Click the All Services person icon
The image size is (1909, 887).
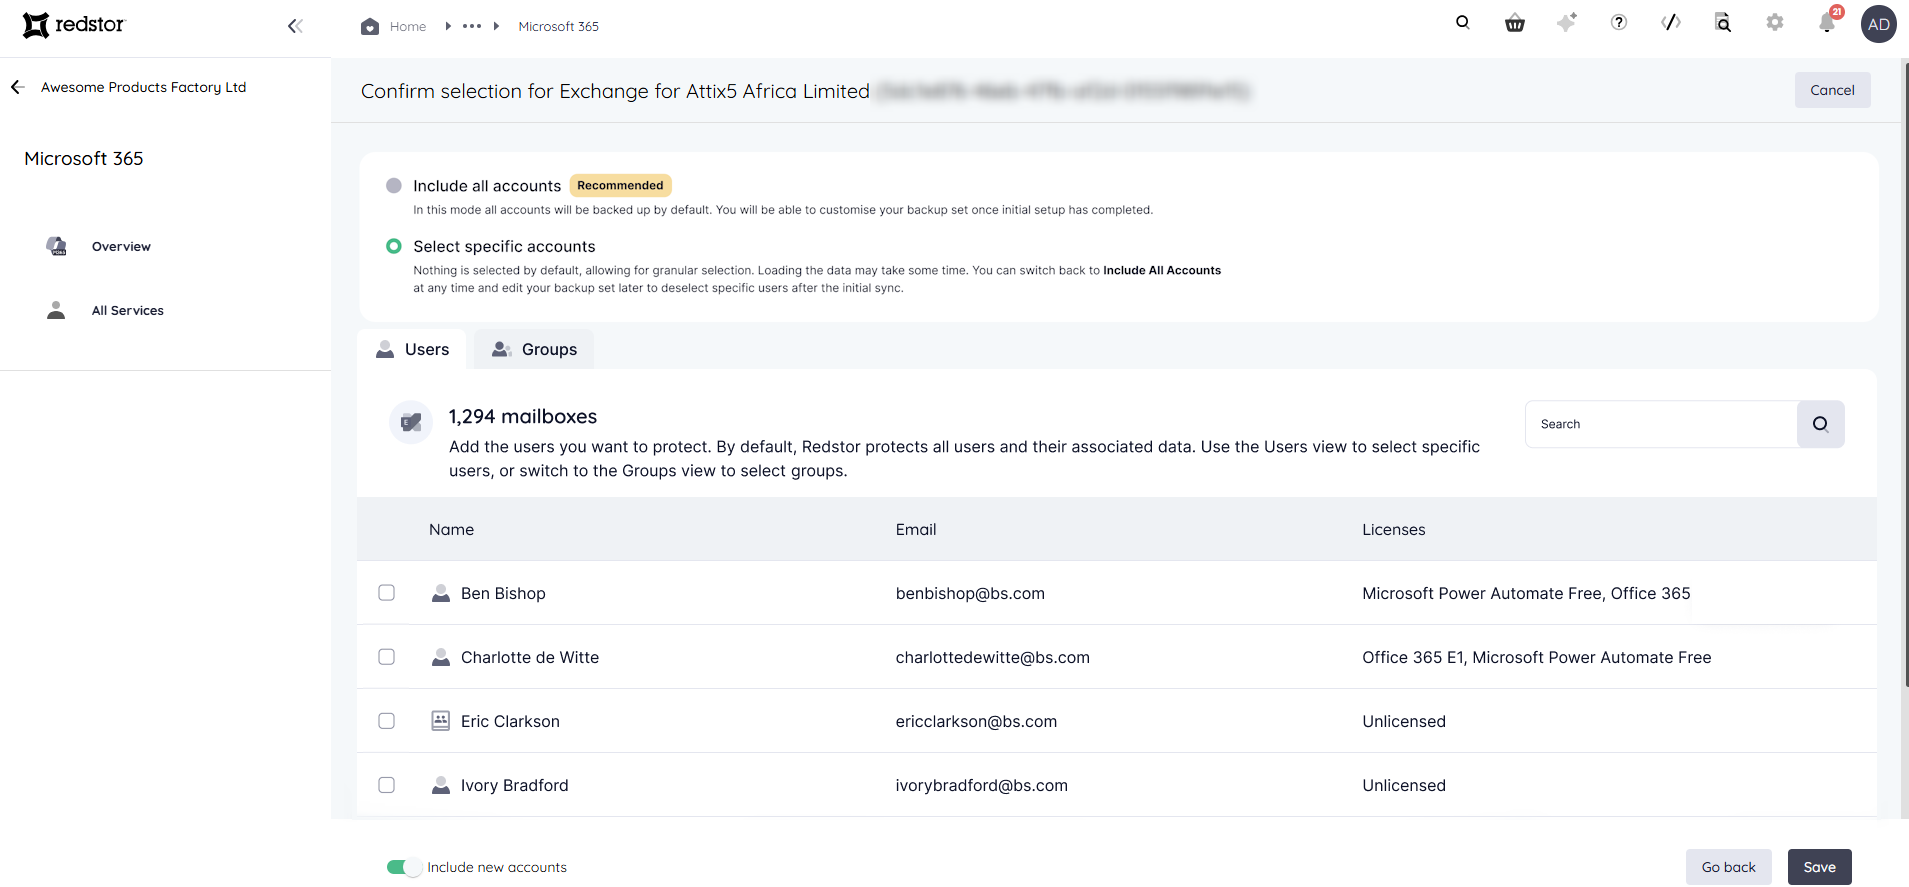(56, 310)
